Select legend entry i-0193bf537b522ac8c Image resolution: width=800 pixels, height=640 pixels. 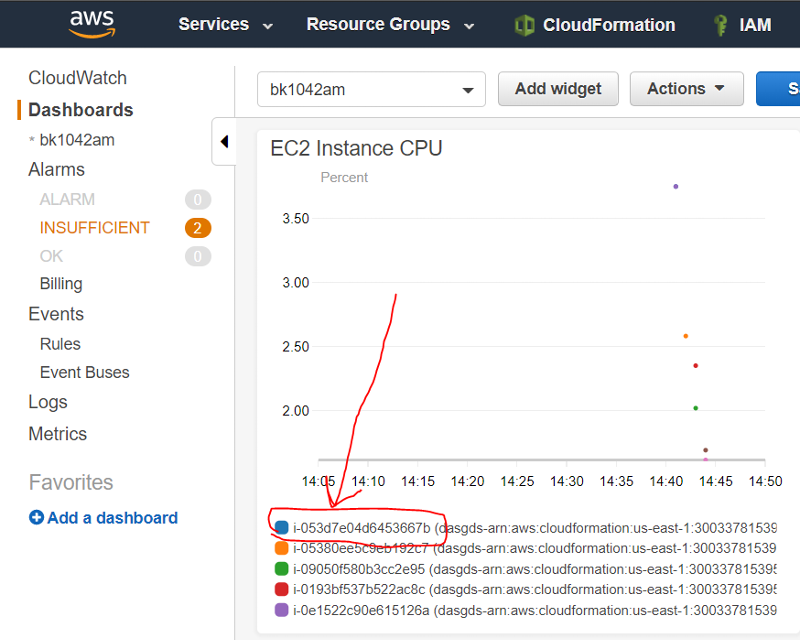[535, 589]
